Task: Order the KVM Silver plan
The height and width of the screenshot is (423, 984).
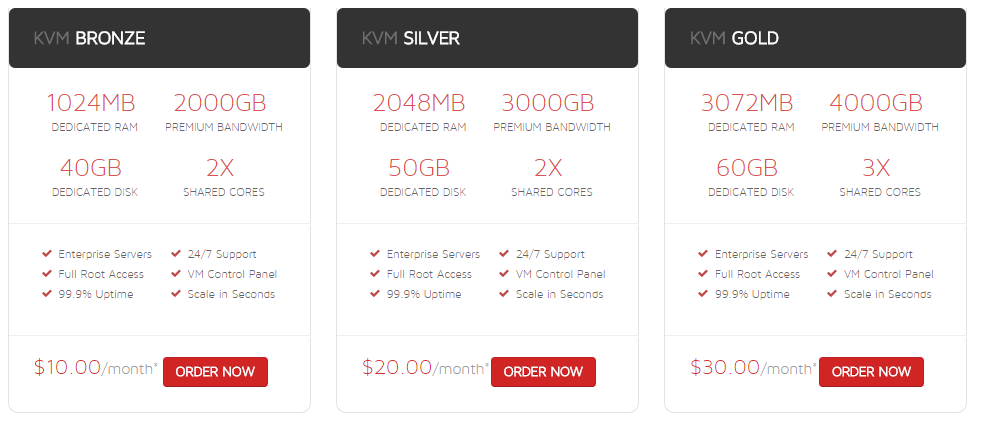Action: 543,372
